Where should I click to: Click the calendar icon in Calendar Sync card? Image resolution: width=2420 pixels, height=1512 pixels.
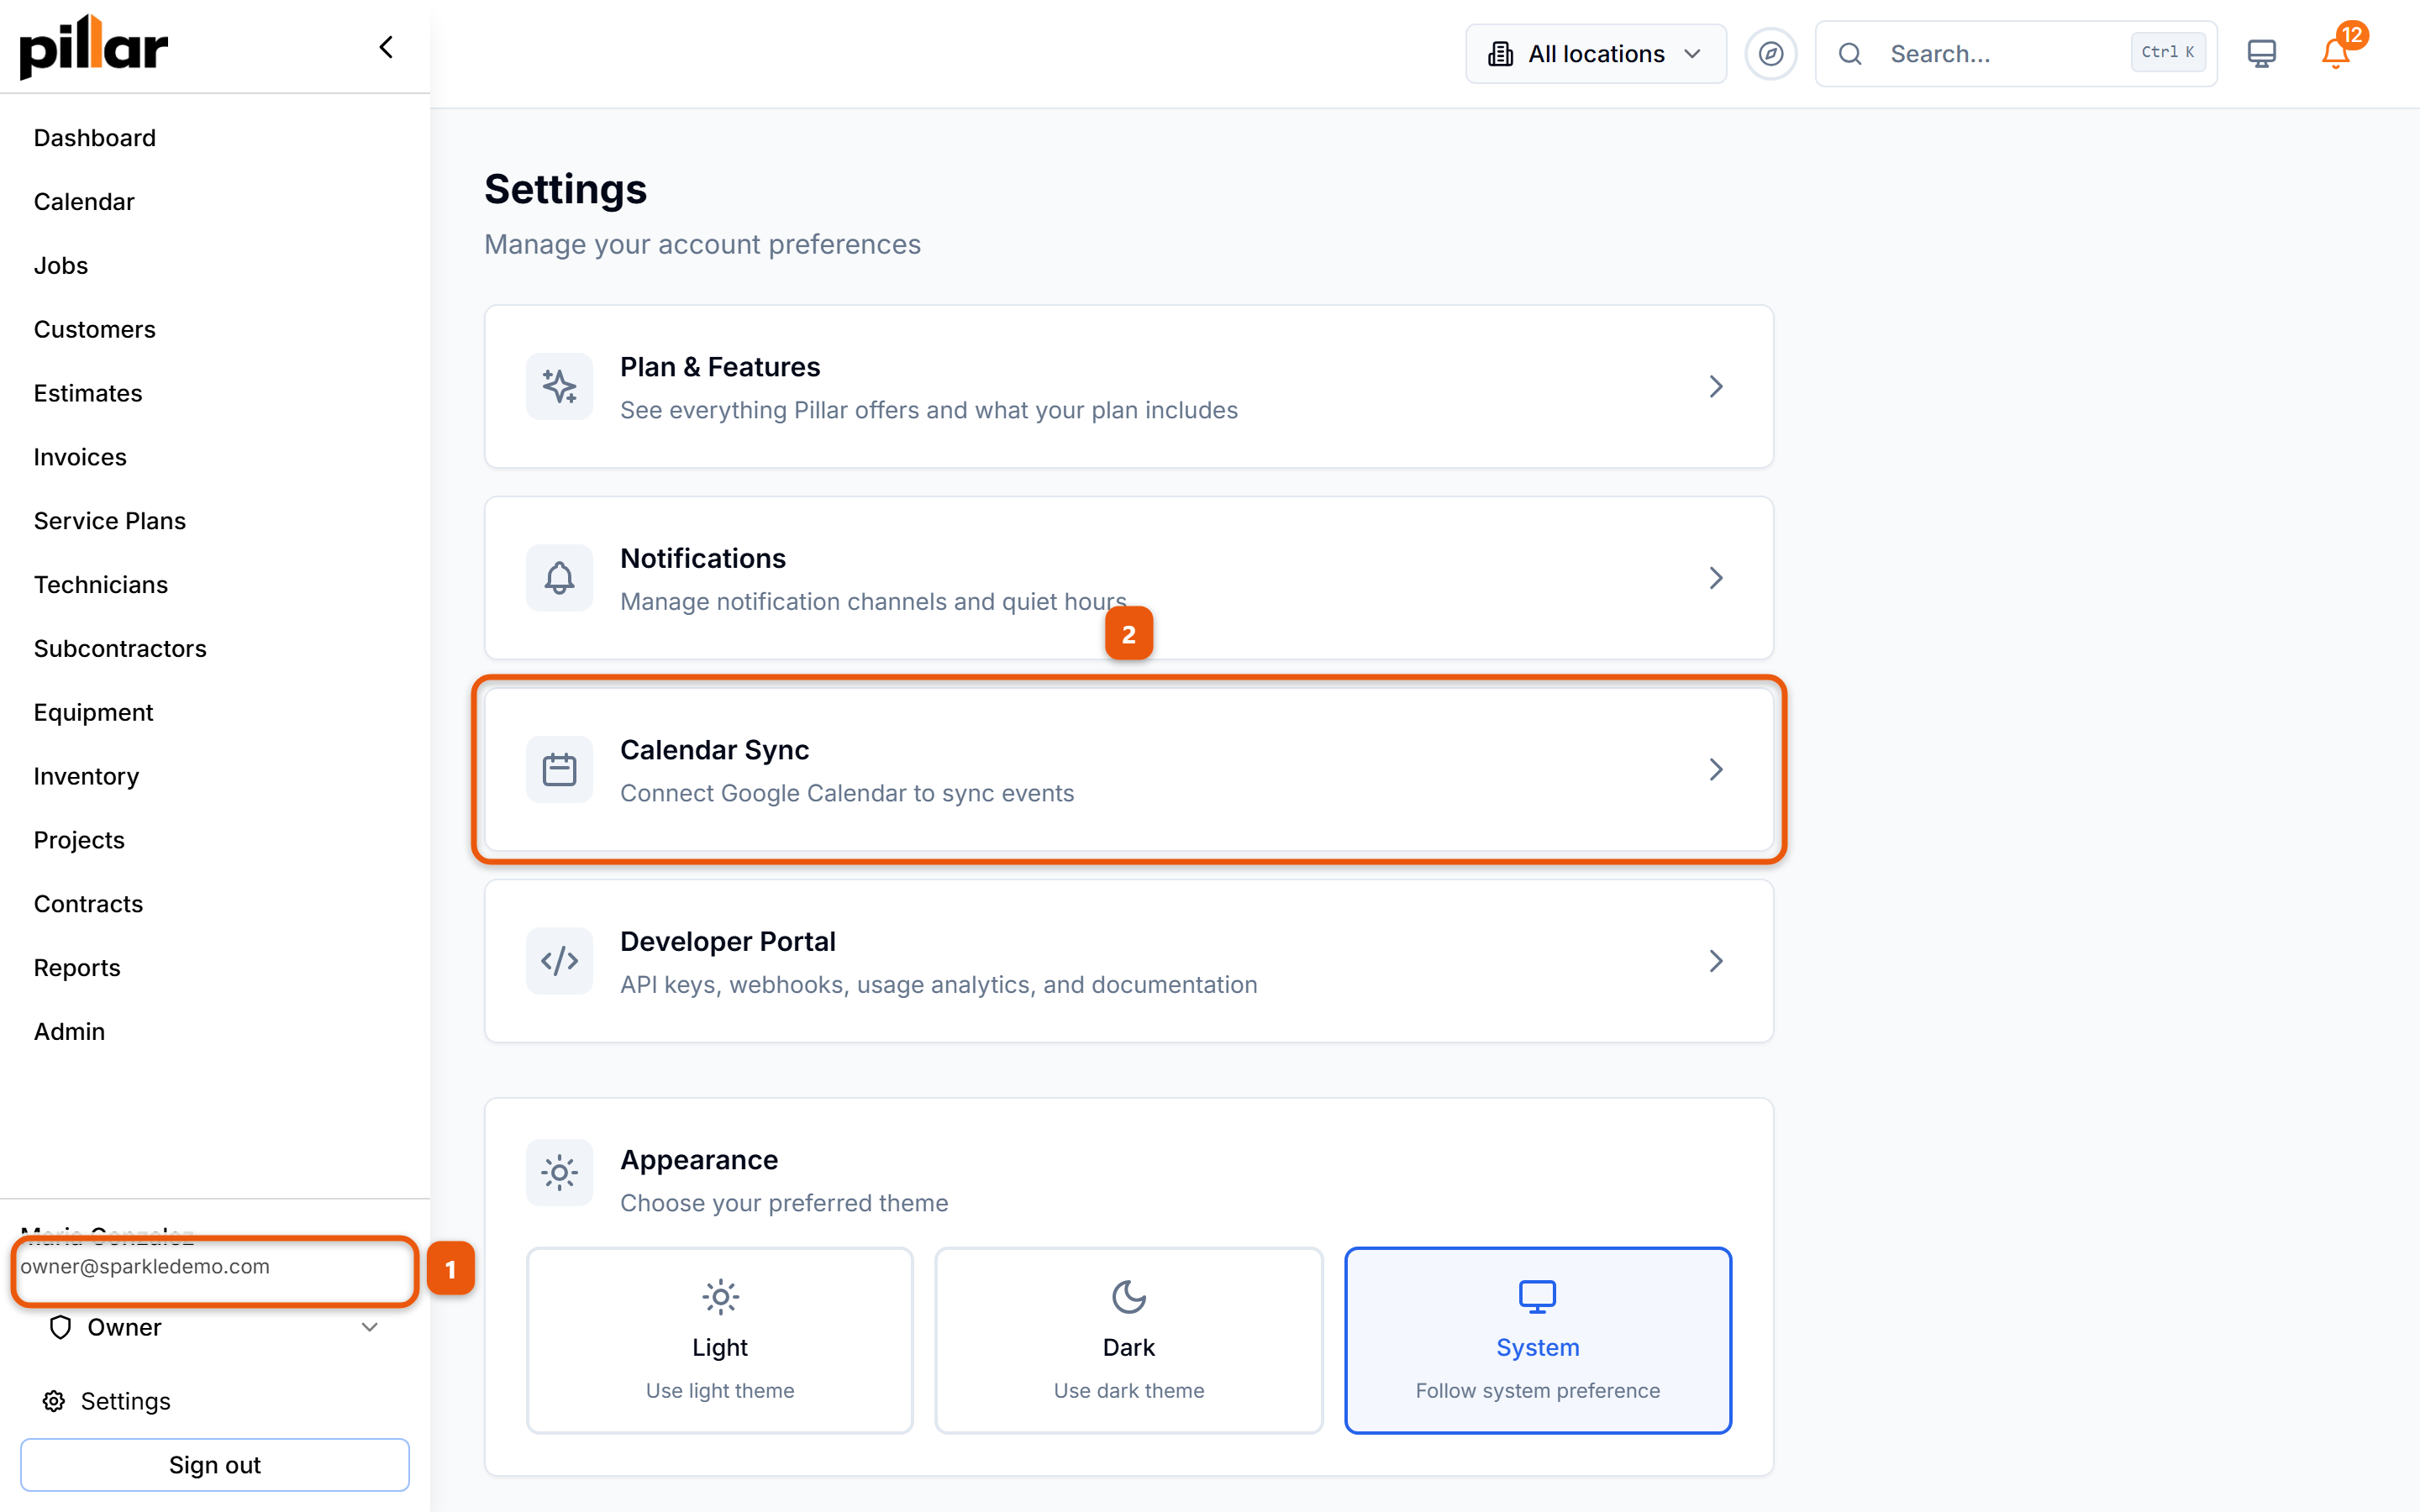click(559, 769)
